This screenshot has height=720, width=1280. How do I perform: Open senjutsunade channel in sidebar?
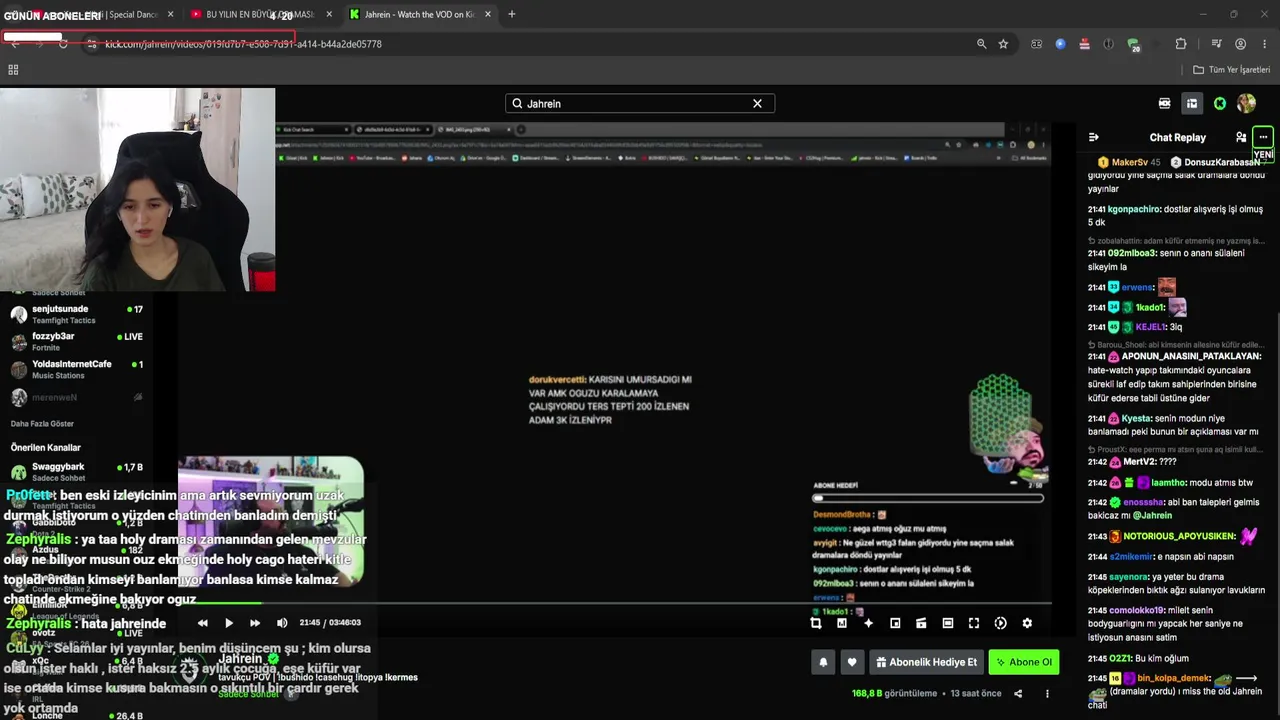[x=75, y=314]
